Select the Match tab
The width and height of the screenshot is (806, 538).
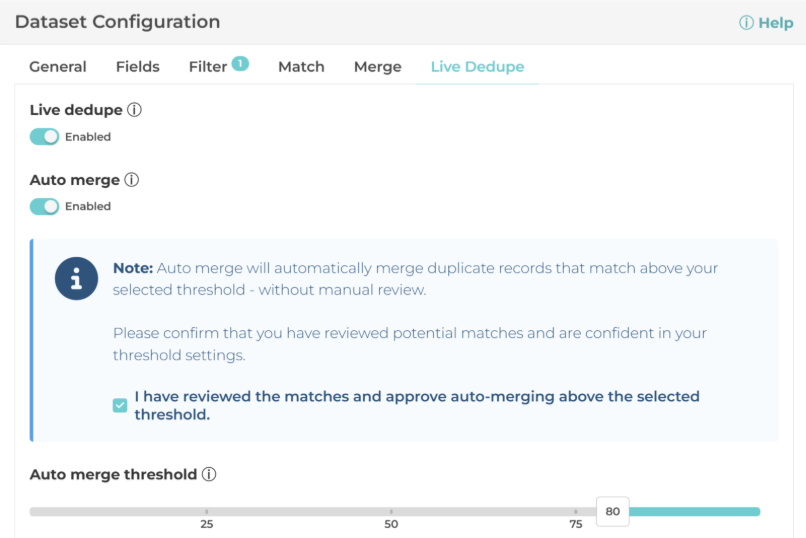[301, 67]
